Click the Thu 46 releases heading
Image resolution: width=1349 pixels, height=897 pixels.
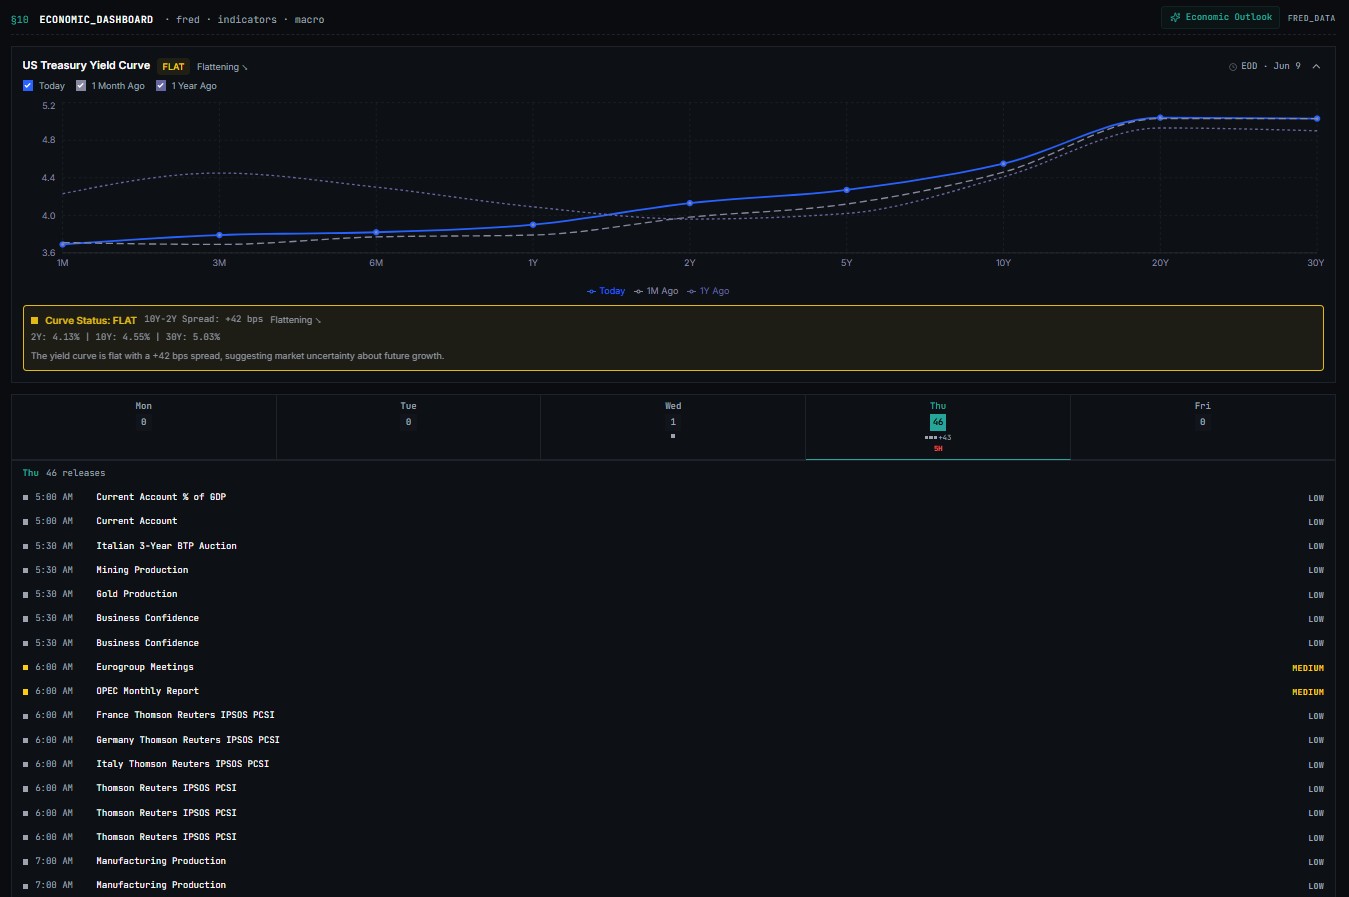64,473
